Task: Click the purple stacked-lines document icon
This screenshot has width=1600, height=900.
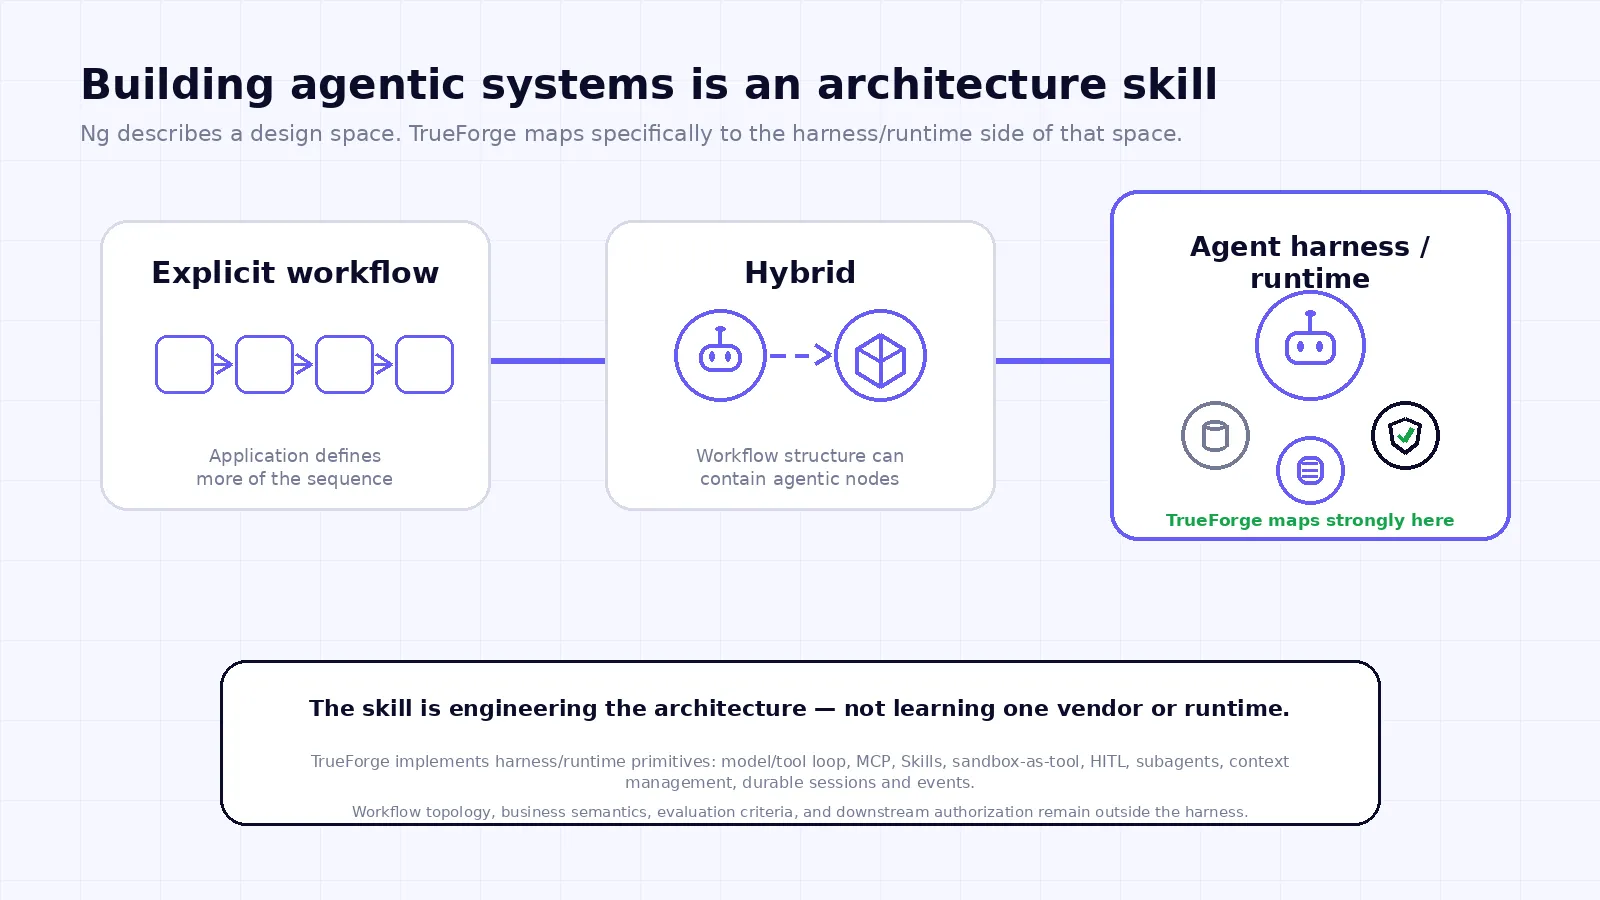Action: coord(1310,470)
